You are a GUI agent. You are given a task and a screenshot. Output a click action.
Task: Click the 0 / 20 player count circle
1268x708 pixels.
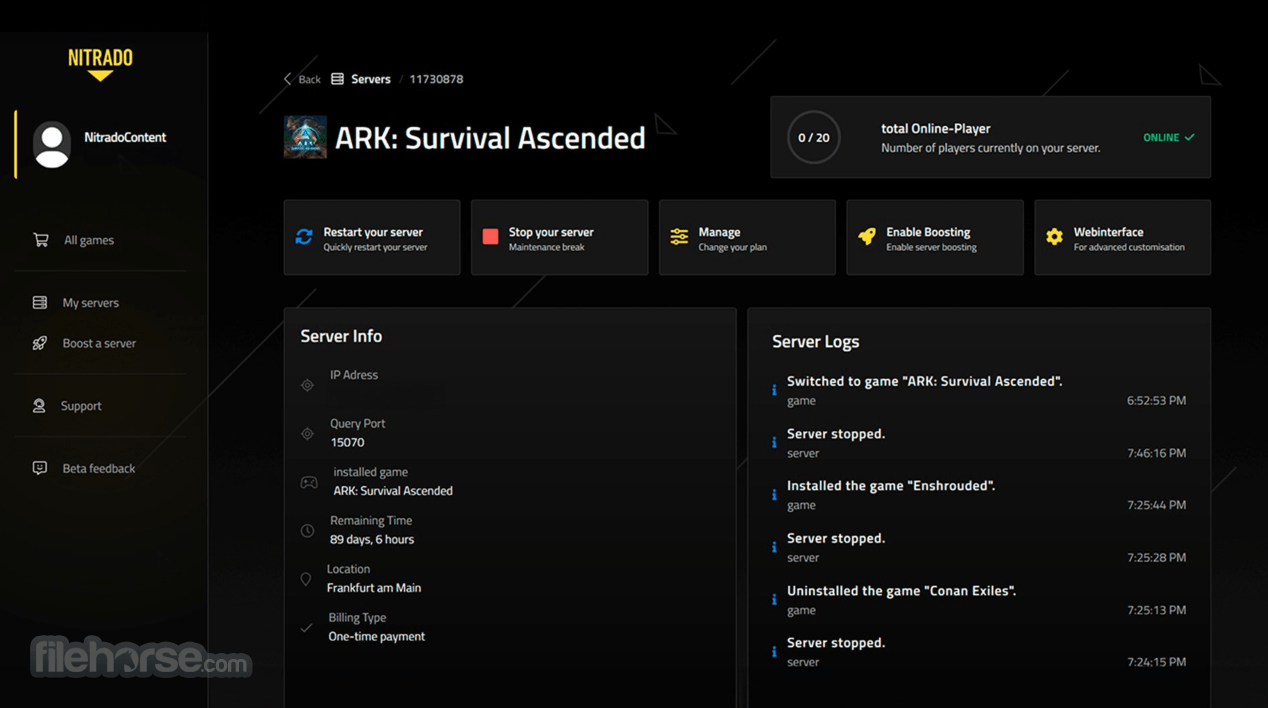(x=814, y=137)
